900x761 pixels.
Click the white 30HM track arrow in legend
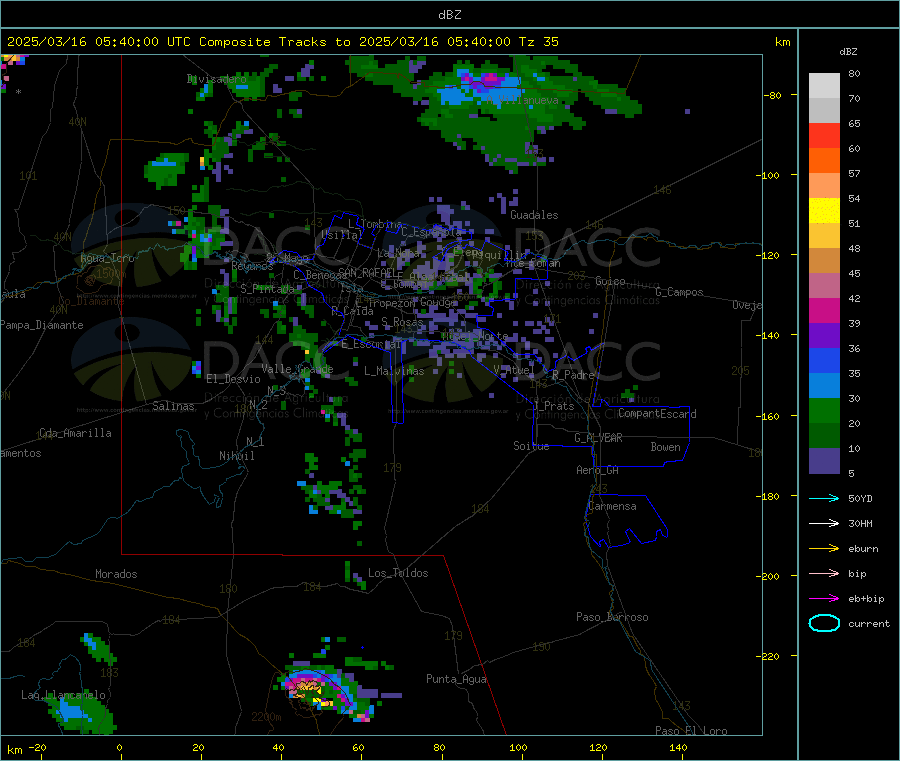824,523
